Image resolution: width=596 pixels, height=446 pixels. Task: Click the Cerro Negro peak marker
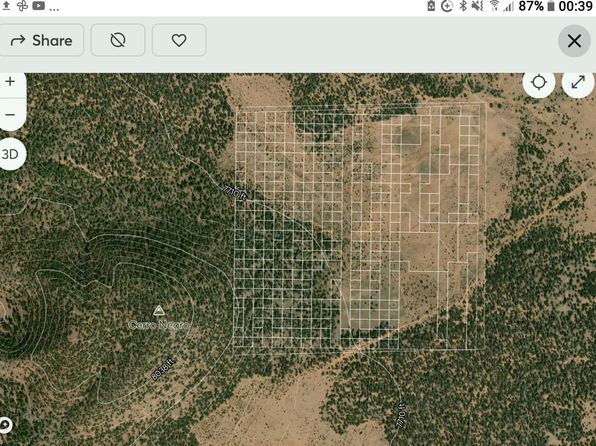coord(159,311)
